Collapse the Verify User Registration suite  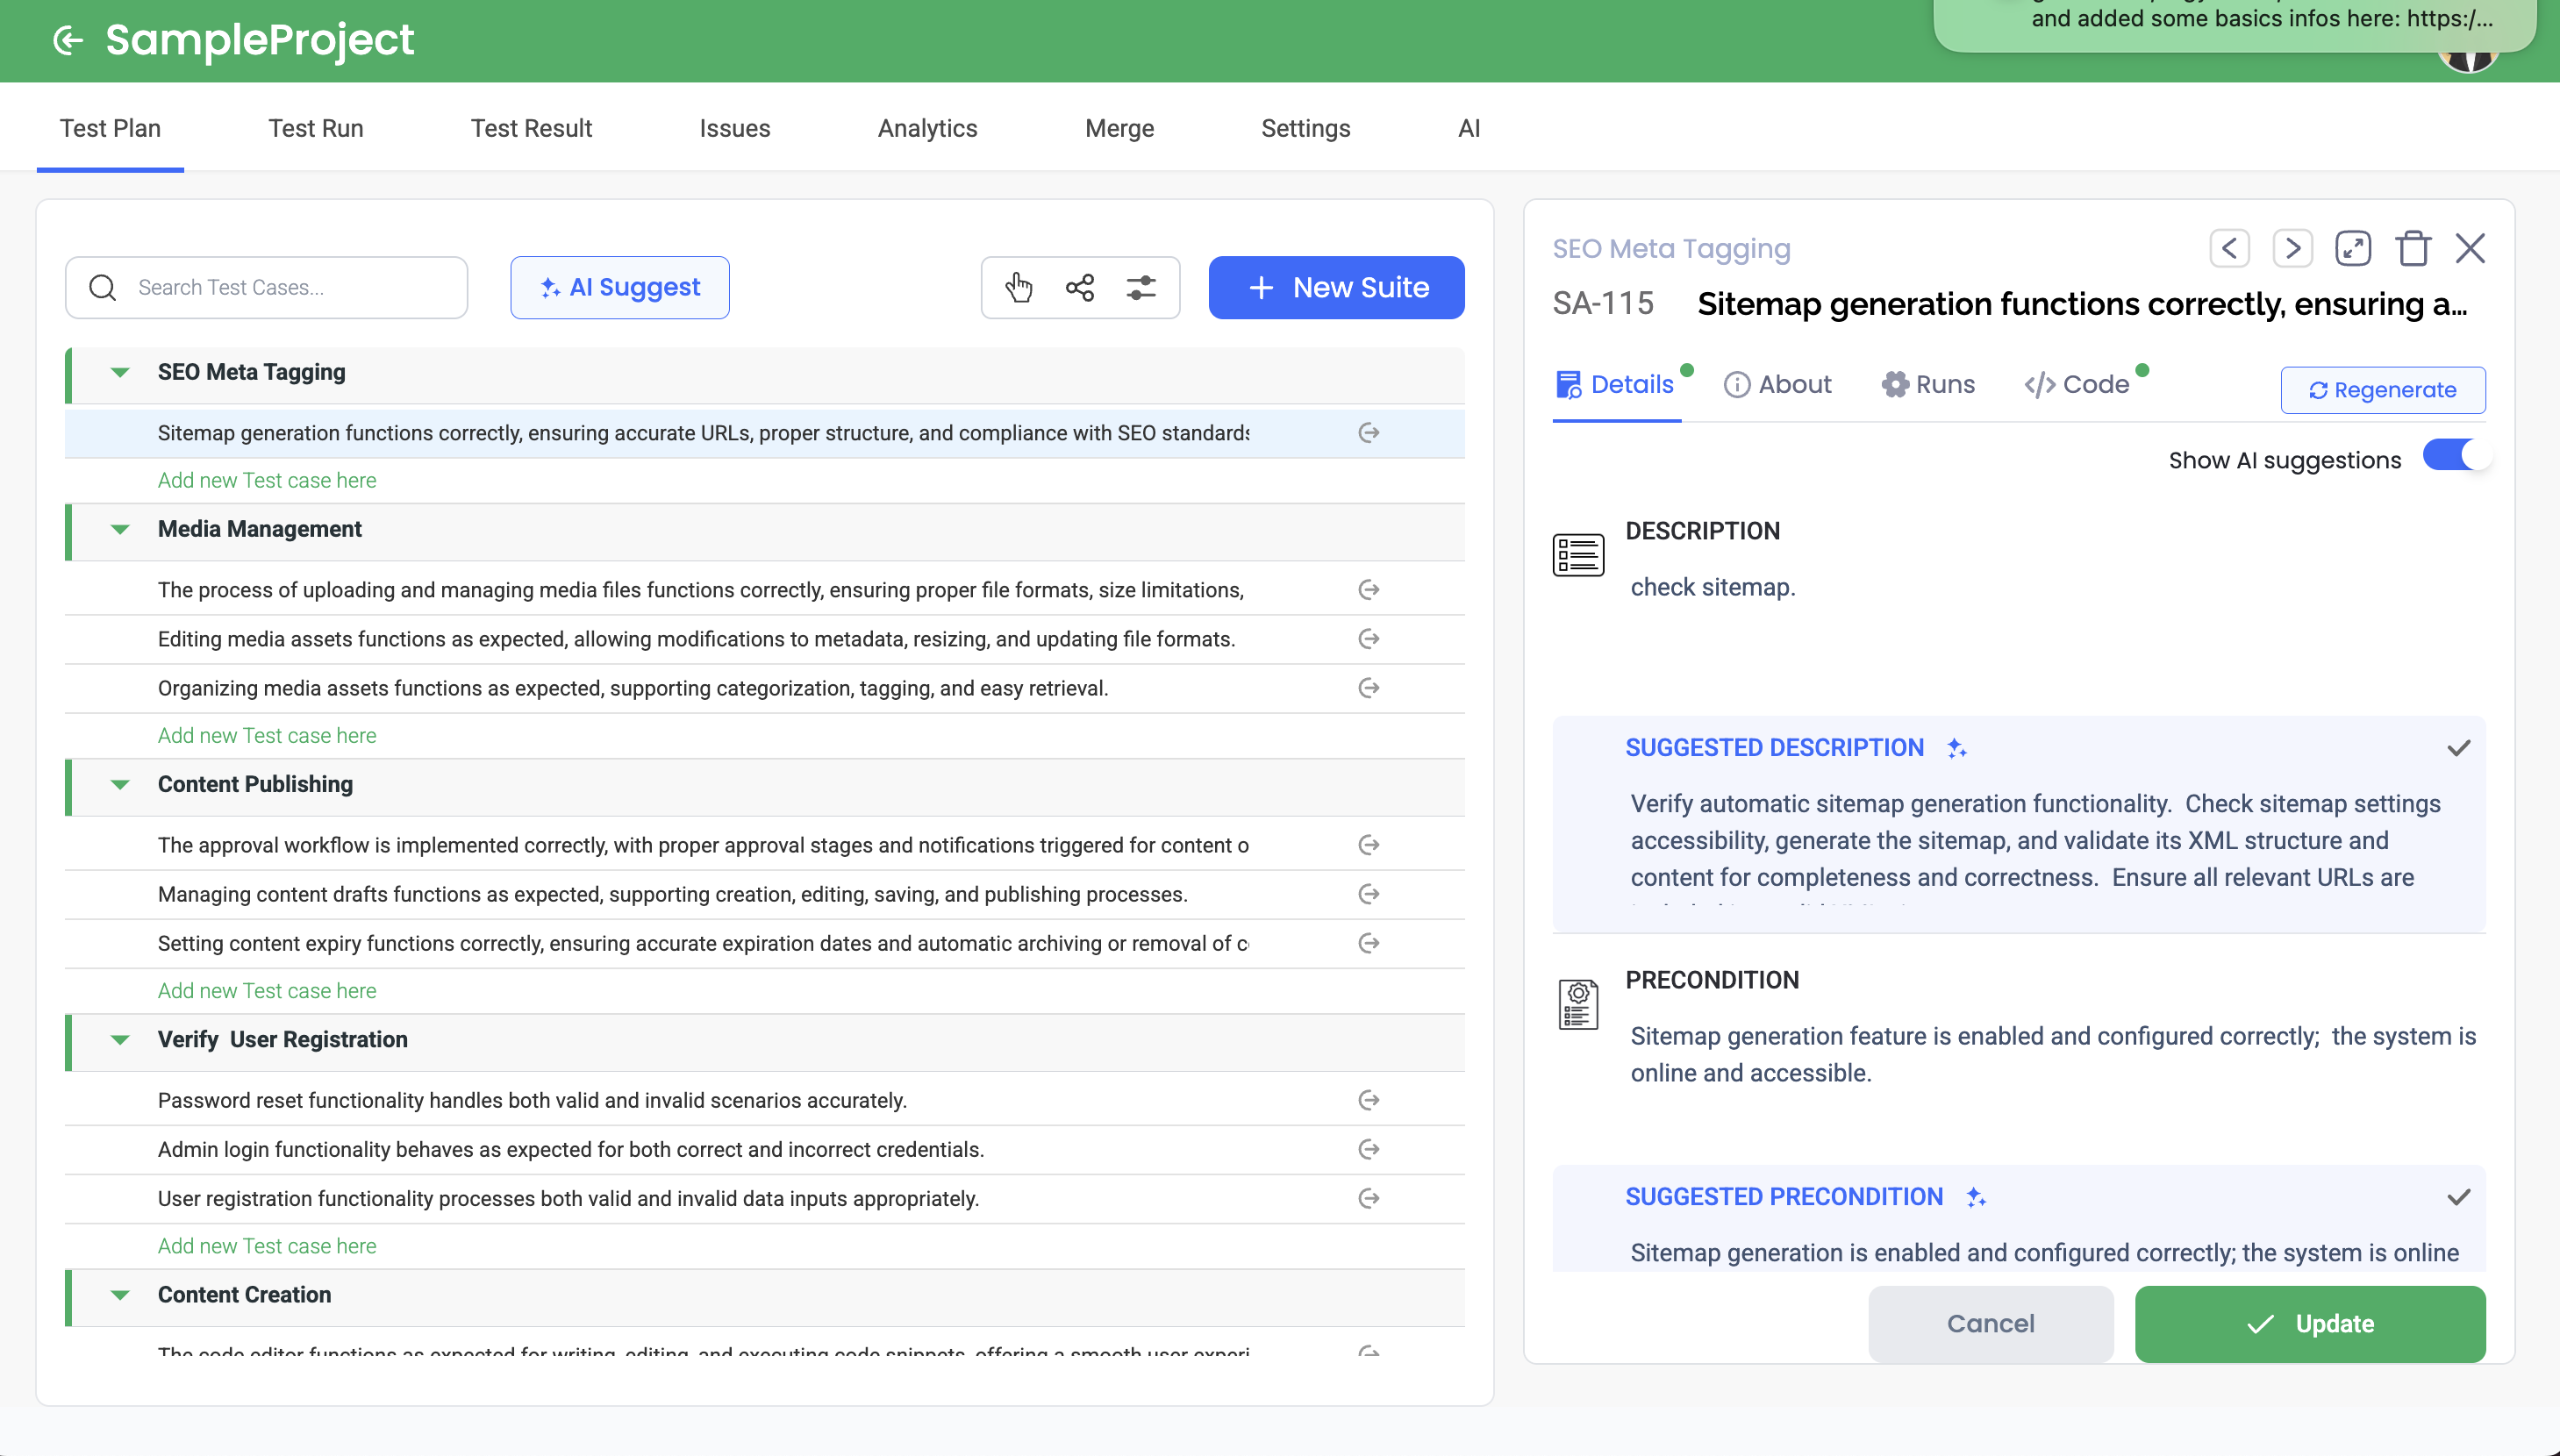pyautogui.click(x=120, y=1040)
